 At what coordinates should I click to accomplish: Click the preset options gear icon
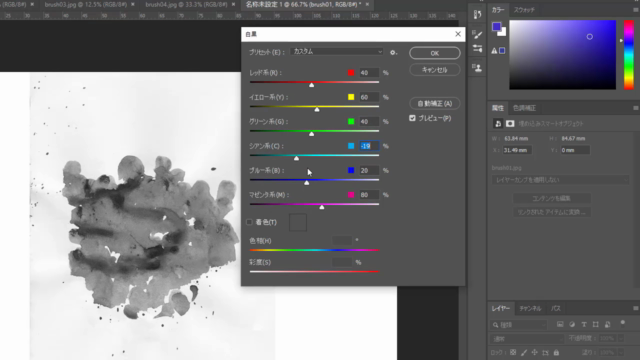click(393, 52)
